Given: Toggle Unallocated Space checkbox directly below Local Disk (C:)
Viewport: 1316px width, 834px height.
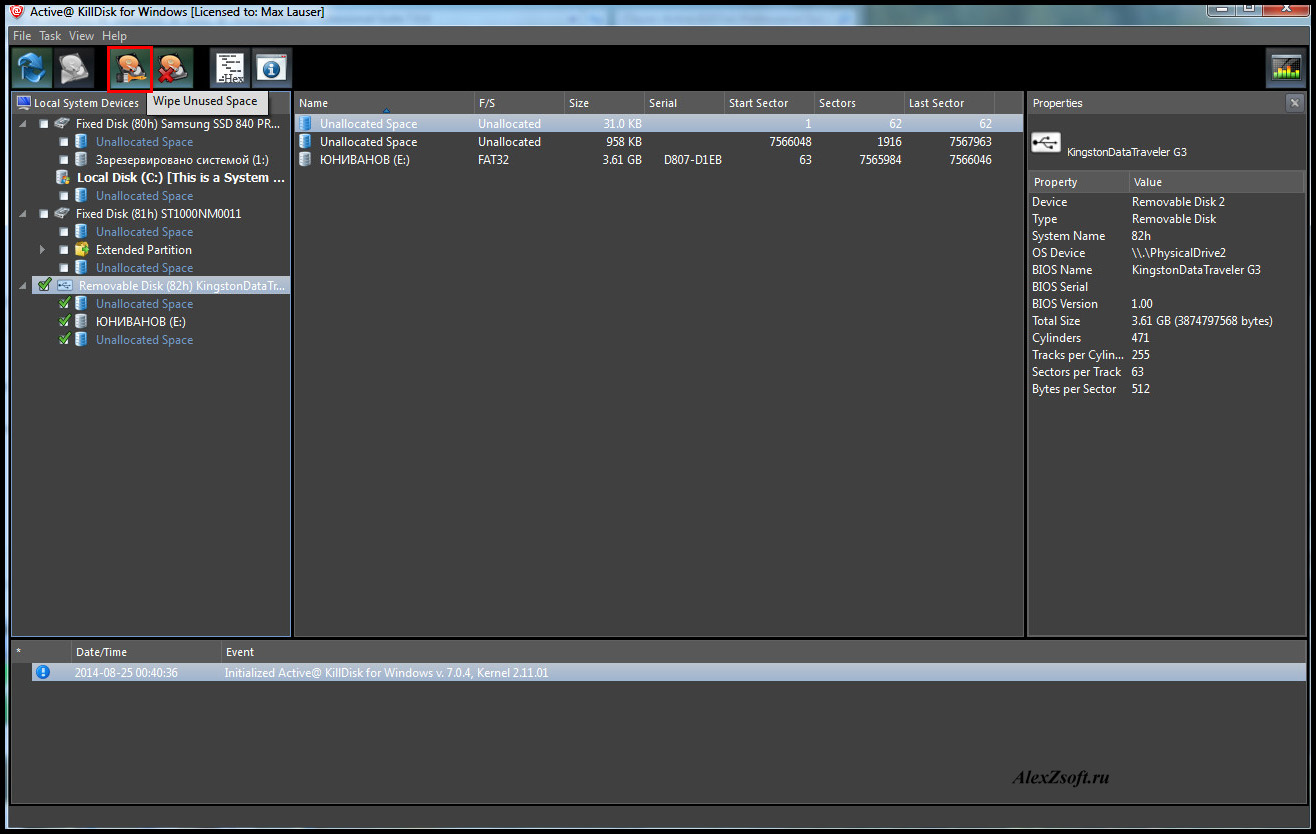Looking at the screenshot, I should click(x=64, y=196).
